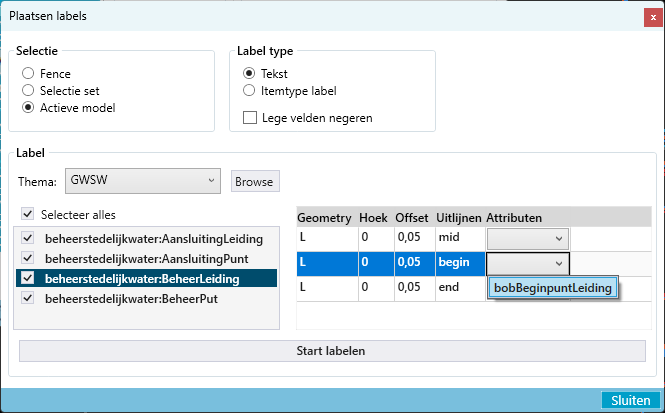Toggle the BeheerLeiding checkbox
Screen dimensions: 665x413
(28, 278)
